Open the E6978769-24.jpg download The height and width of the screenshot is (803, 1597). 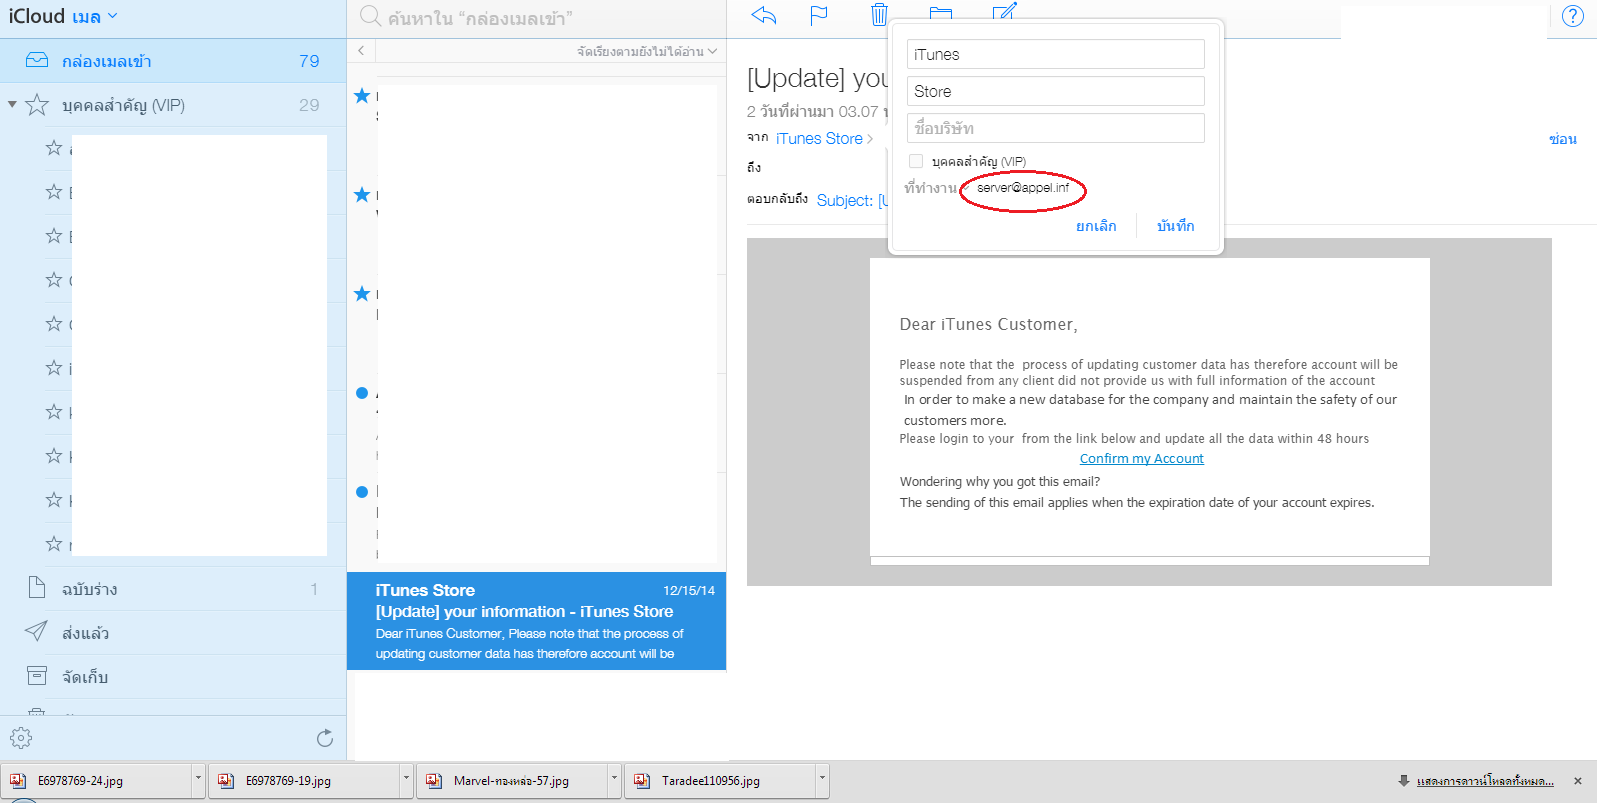97,781
